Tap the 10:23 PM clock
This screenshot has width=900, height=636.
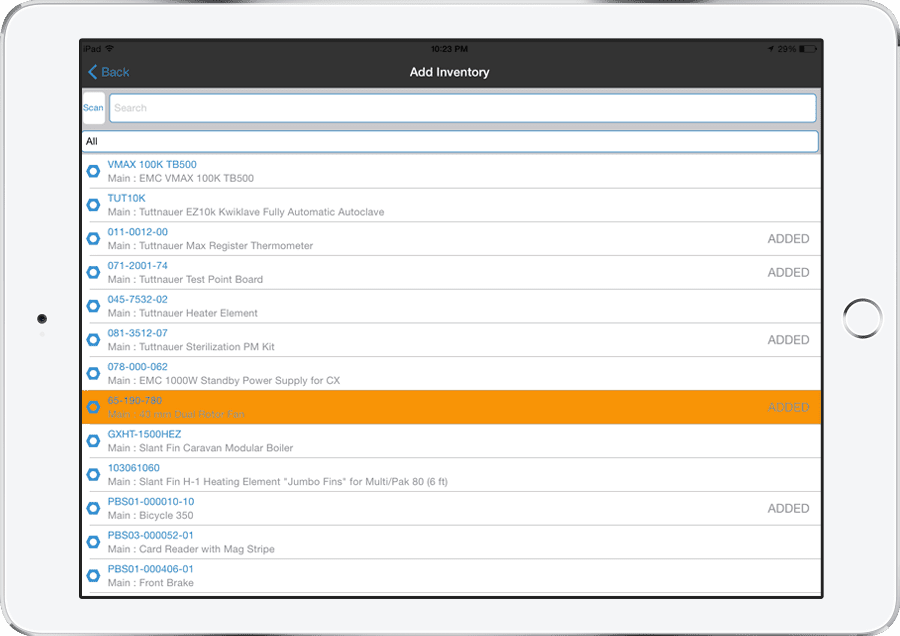click(449, 49)
